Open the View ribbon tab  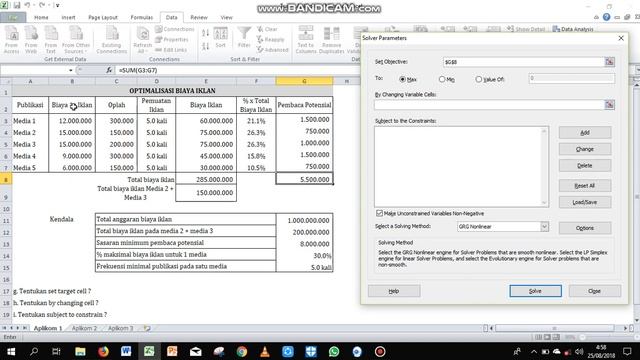point(227,18)
